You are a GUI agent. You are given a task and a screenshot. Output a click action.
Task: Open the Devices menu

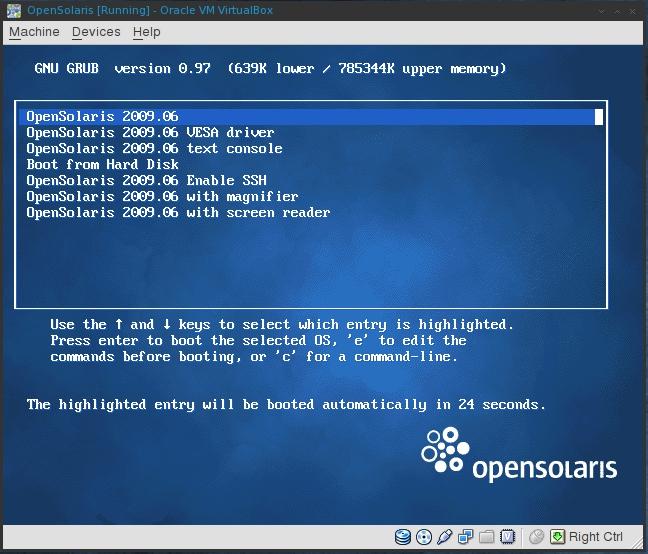(x=96, y=32)
